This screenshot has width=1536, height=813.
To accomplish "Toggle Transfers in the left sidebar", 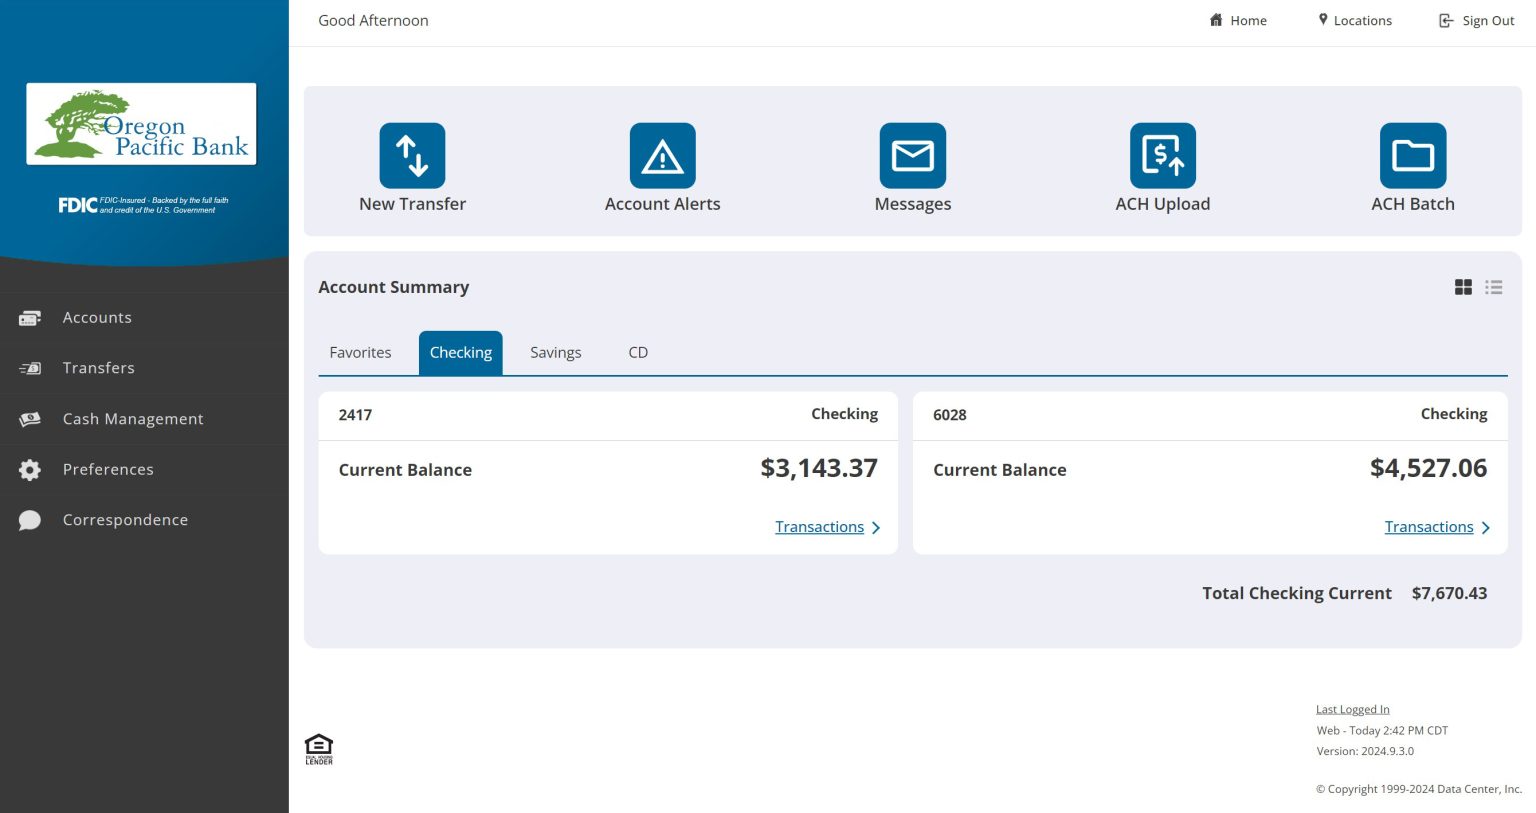I will click(x=99, y=368).
